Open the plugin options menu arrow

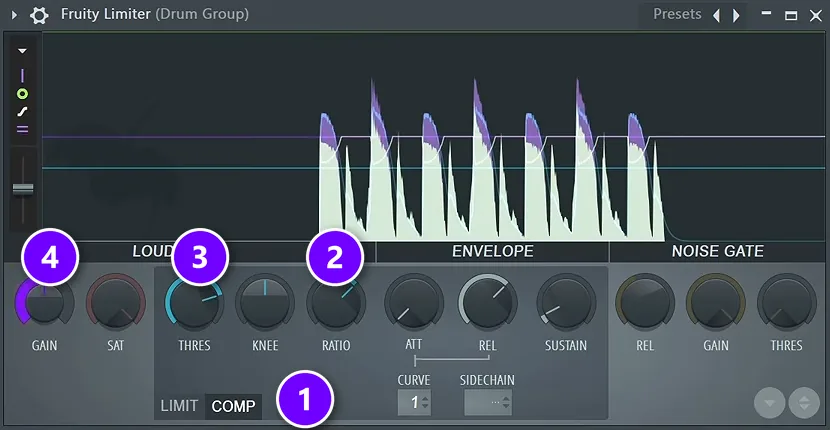pyautogui.click(x=14, y=15)
